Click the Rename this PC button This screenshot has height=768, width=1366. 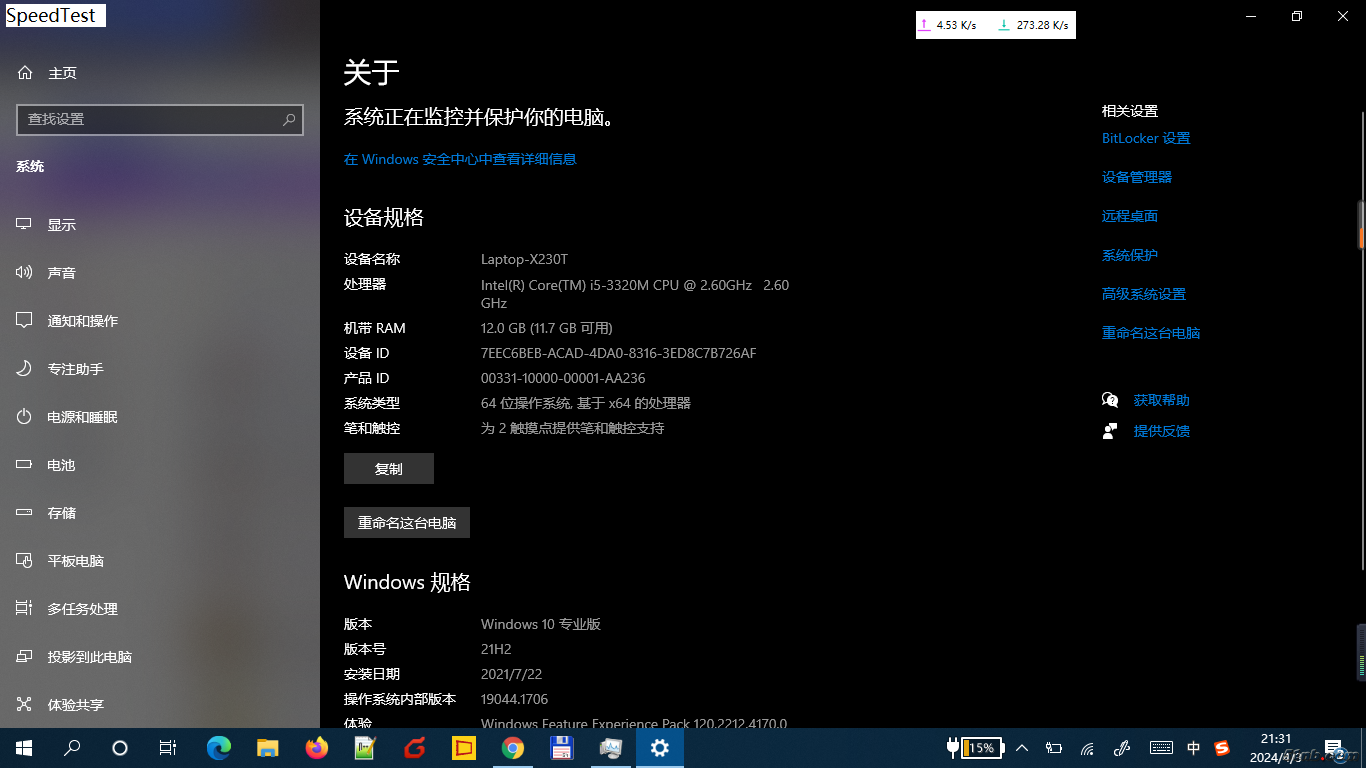[x=407, y=523]
